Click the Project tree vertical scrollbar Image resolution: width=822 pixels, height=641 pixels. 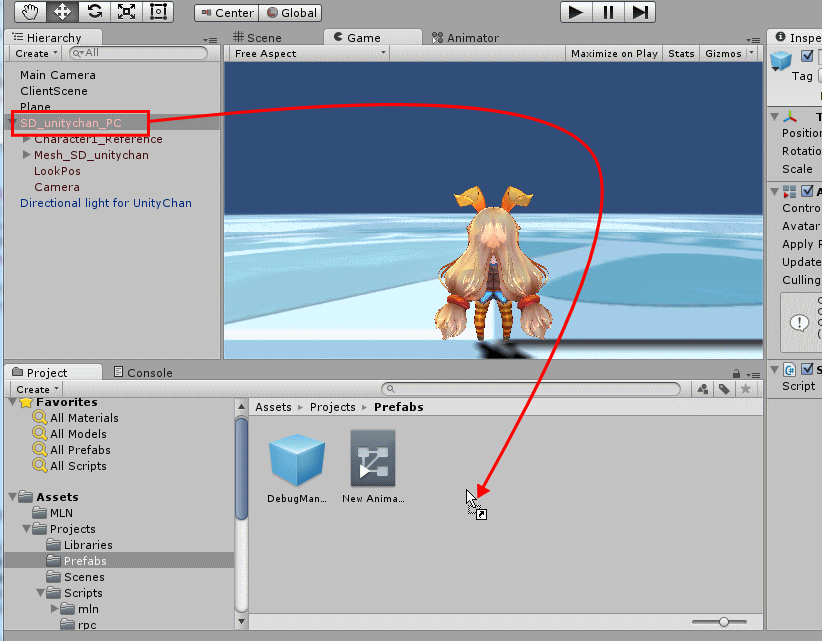click(x=241, y=469)
